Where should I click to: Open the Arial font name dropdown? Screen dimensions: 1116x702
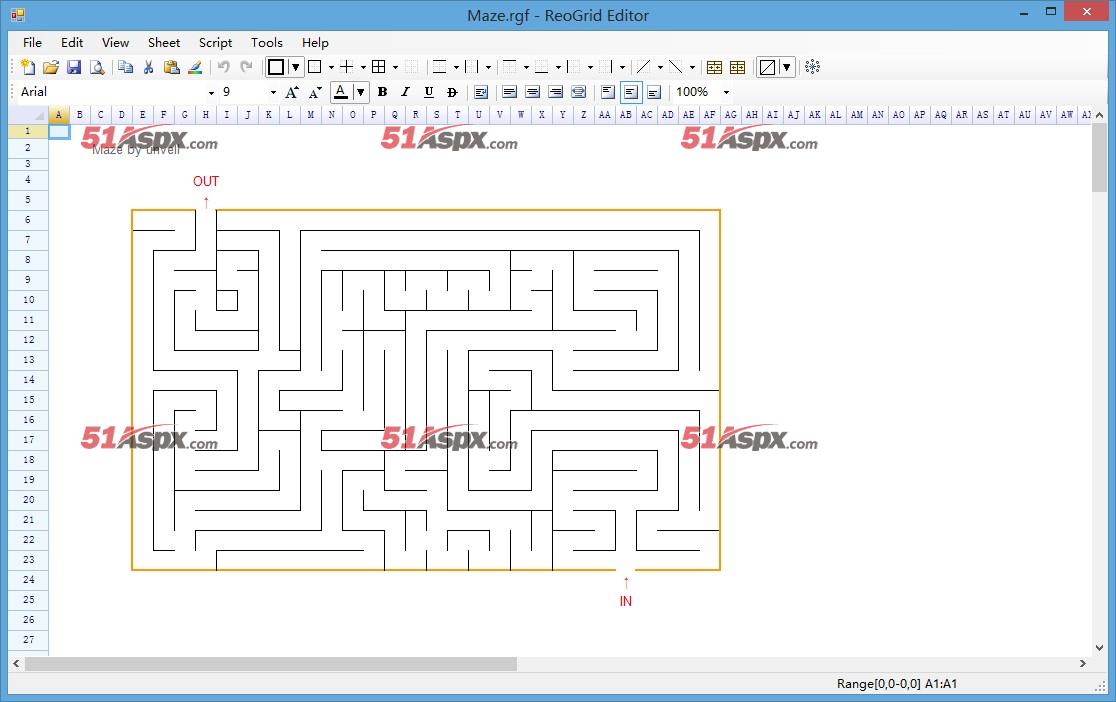click(211, 93)
